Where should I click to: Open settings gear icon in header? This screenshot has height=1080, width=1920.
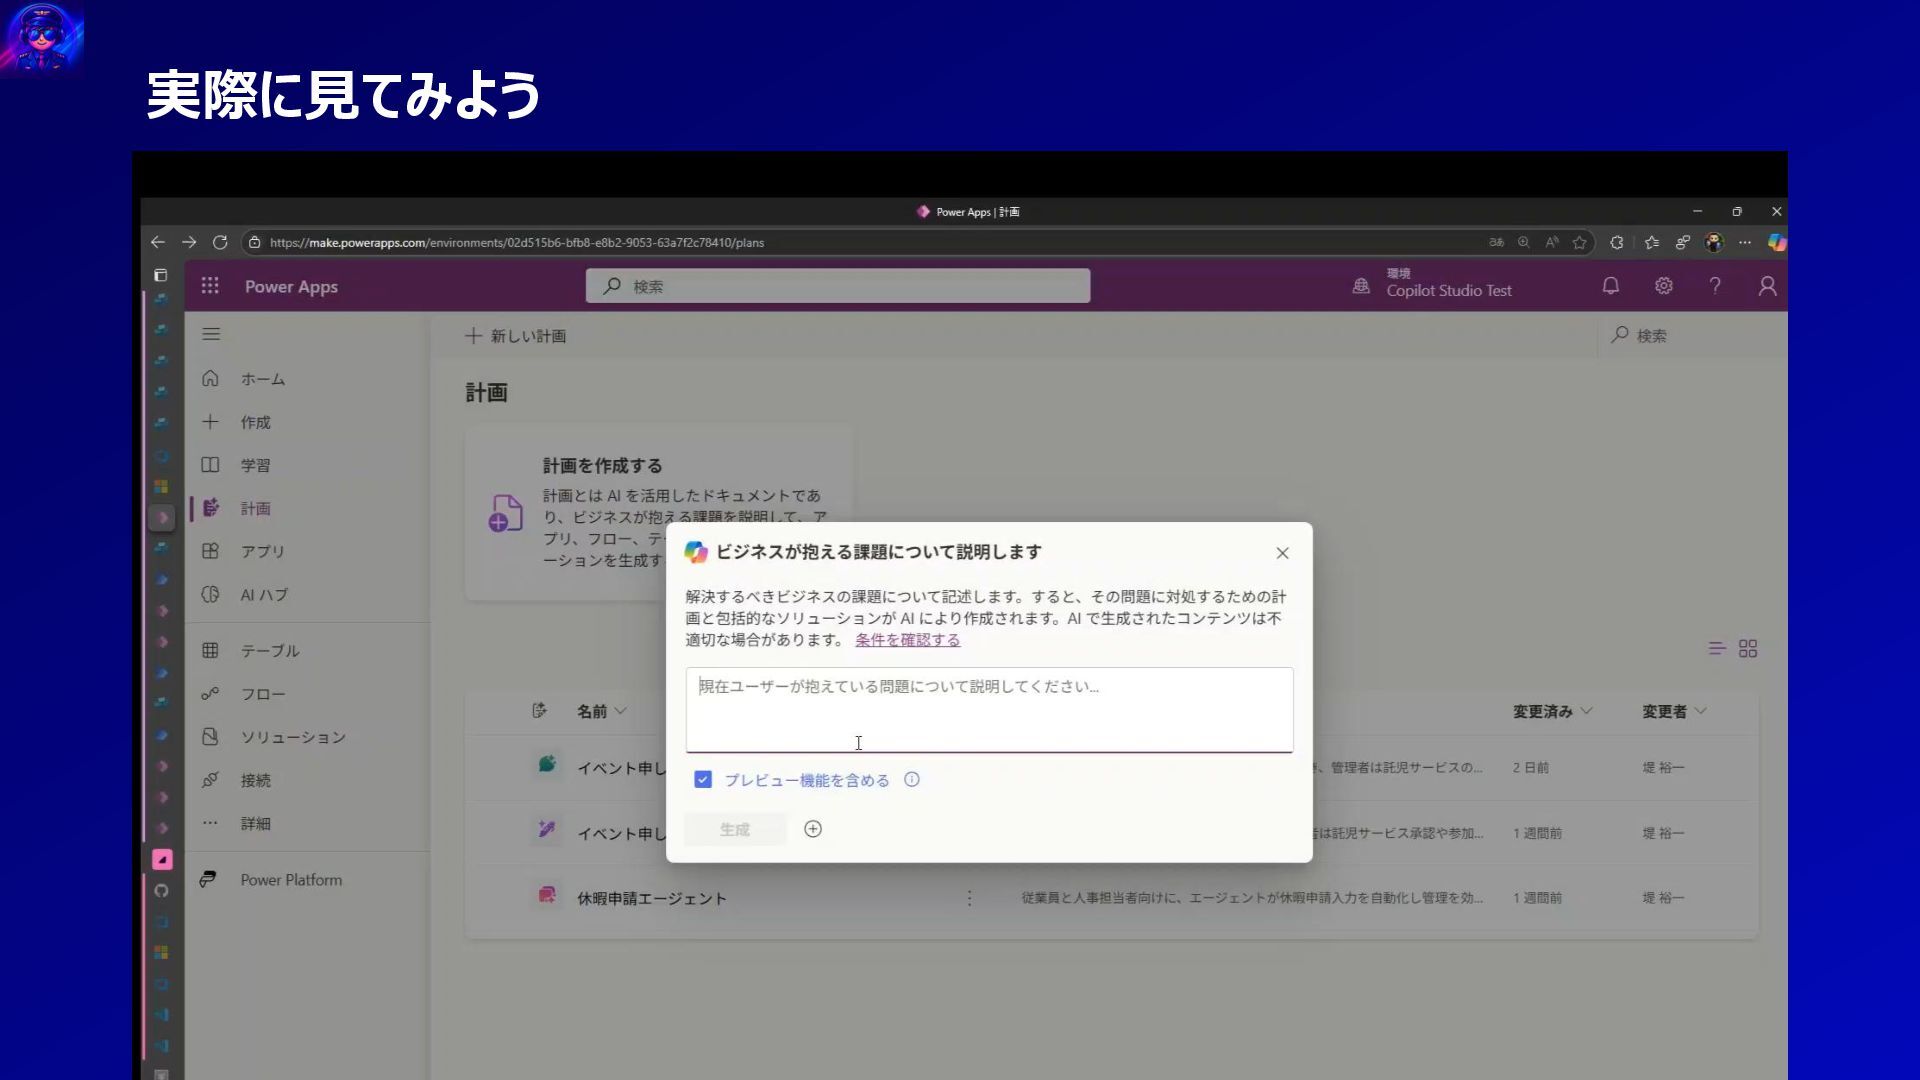click(1663, 286)
